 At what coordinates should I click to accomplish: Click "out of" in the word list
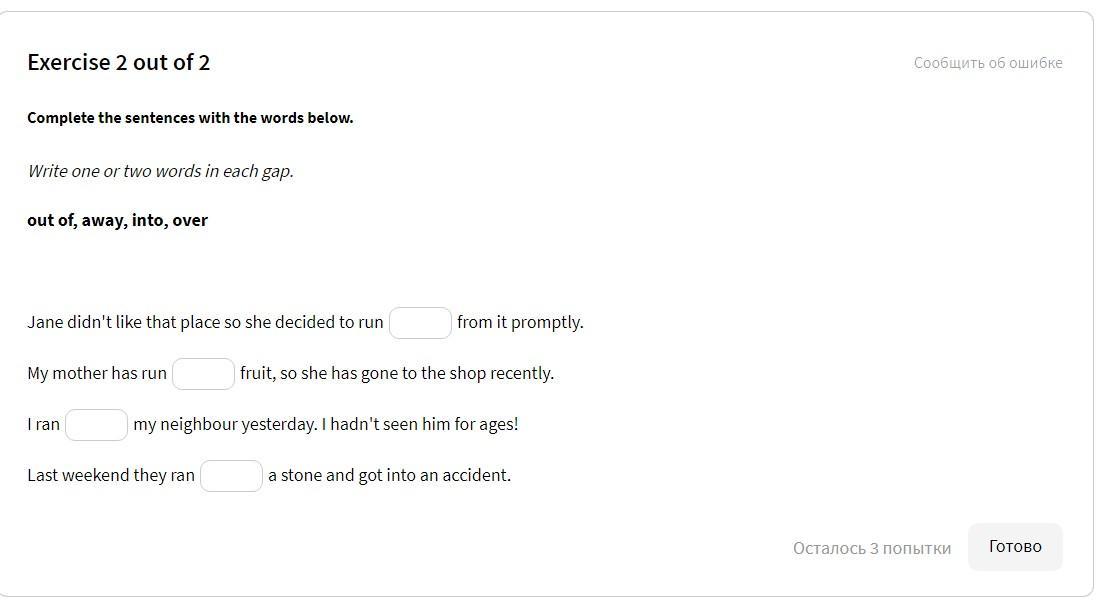51,220
